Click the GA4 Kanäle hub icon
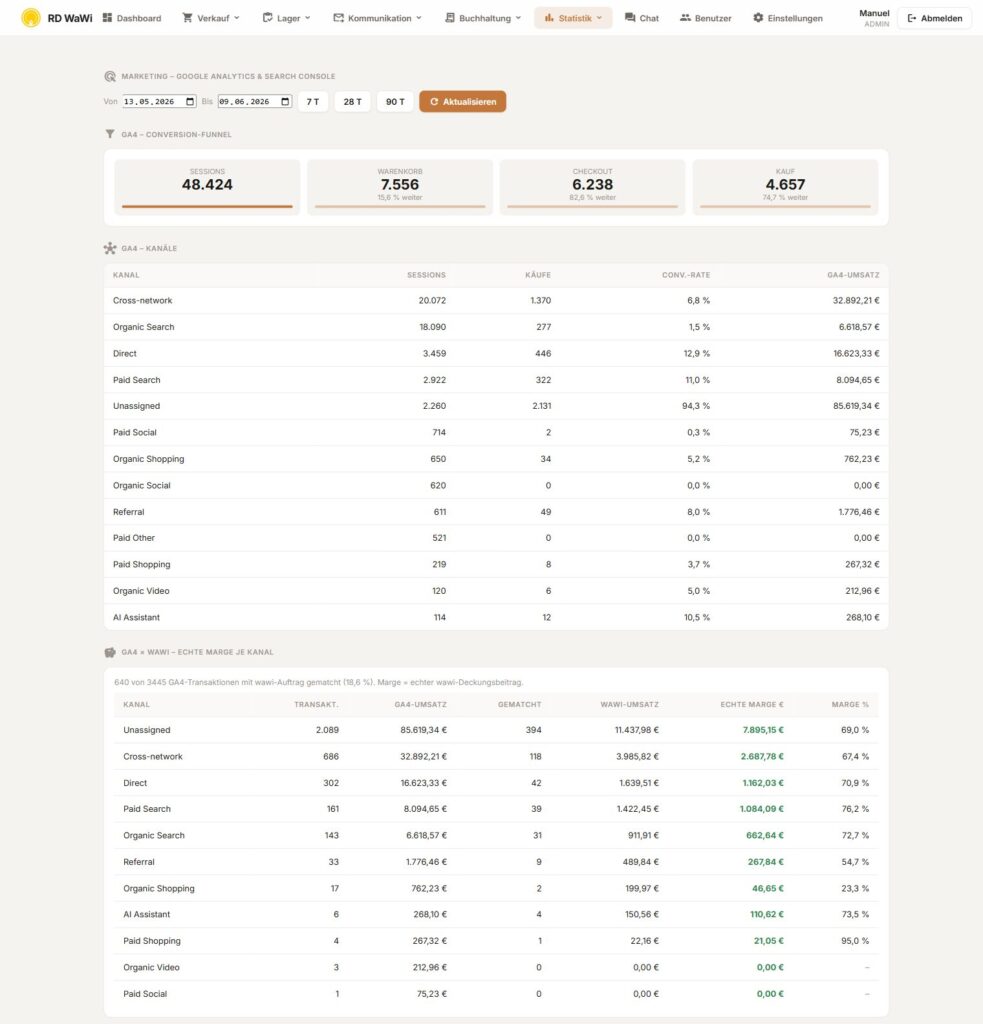Viewport: 983px width, 1024px height. (110, 248)
